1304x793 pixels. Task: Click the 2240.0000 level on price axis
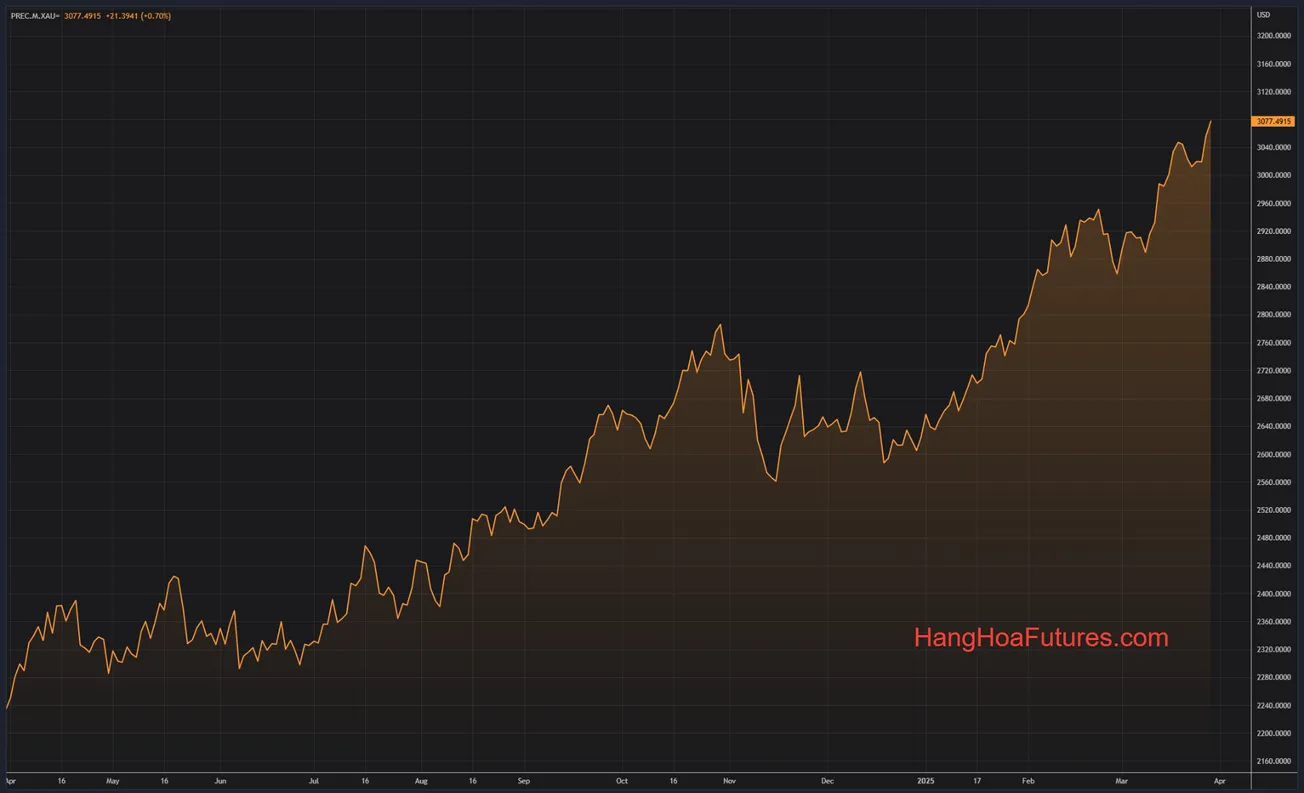(x=1272, y=705)
